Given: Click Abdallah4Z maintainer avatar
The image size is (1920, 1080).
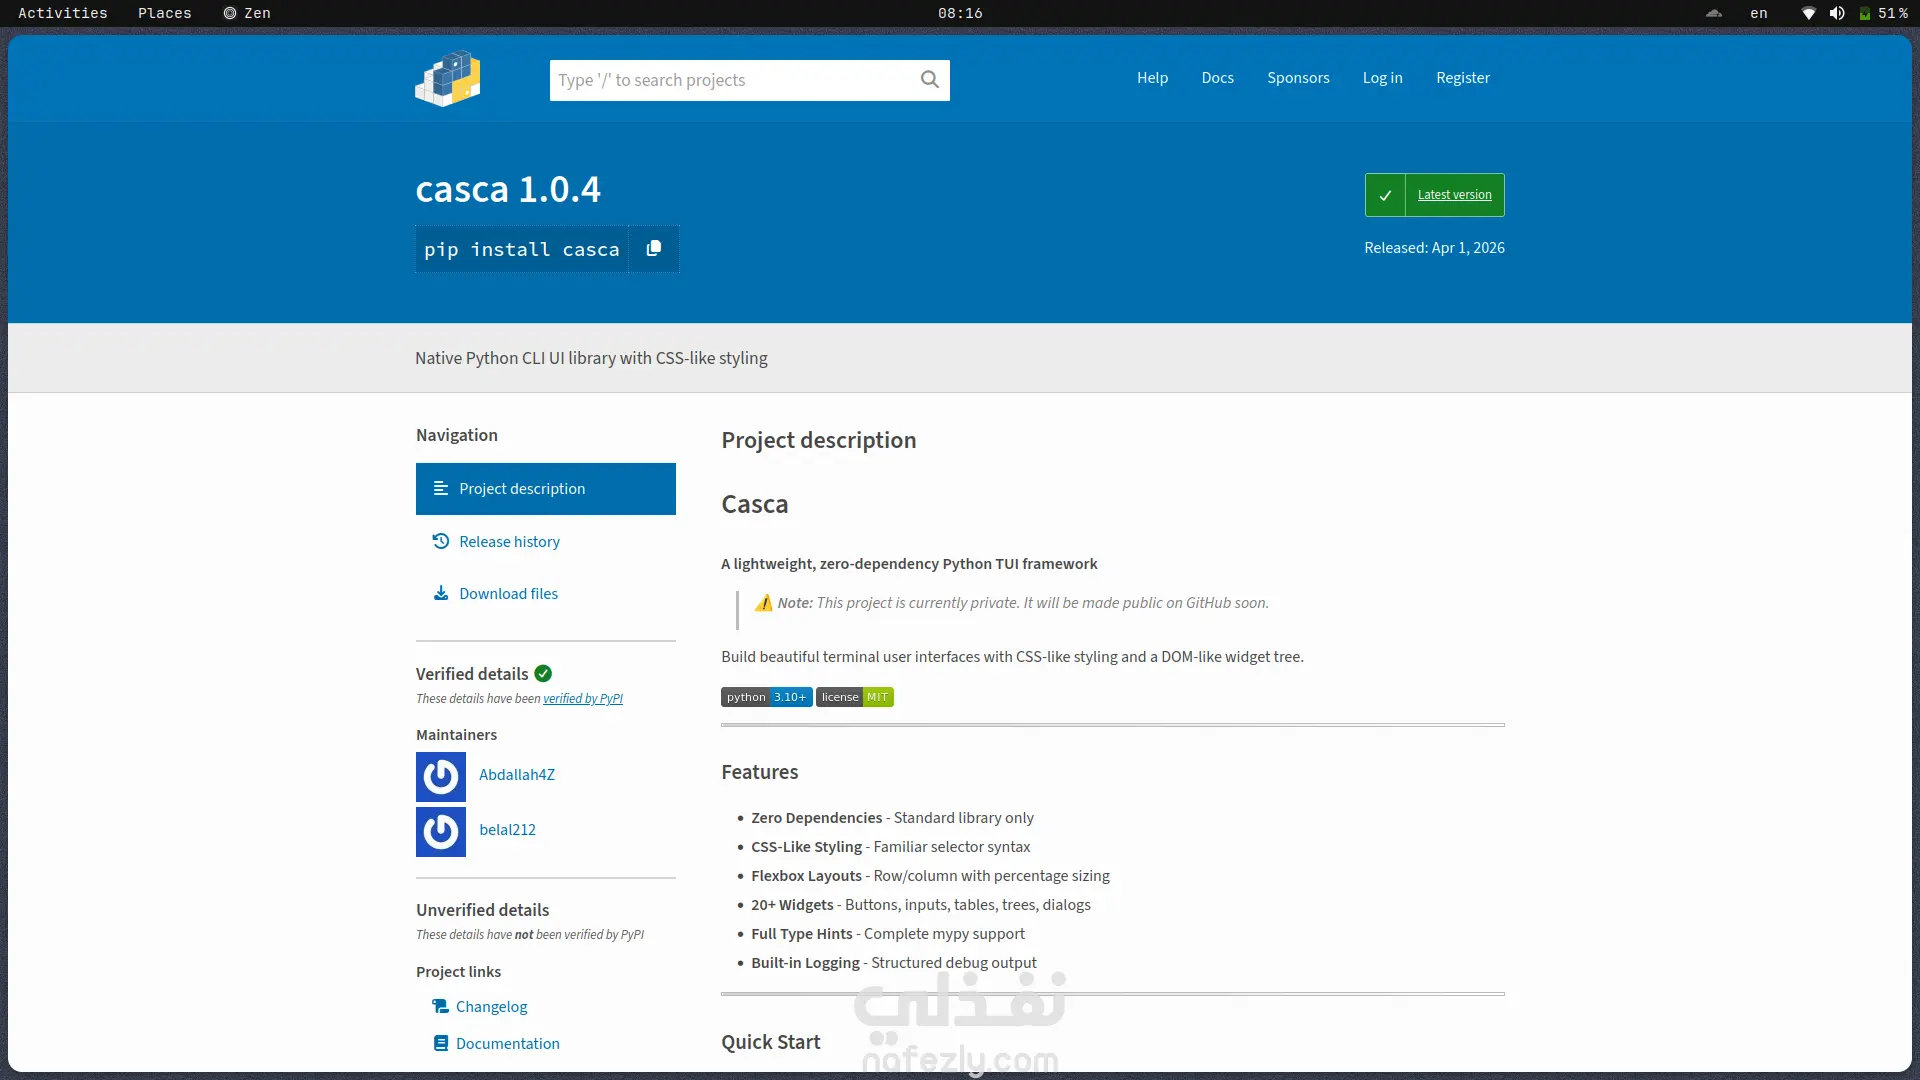Looking at the screenshot, I should point(441,777).
